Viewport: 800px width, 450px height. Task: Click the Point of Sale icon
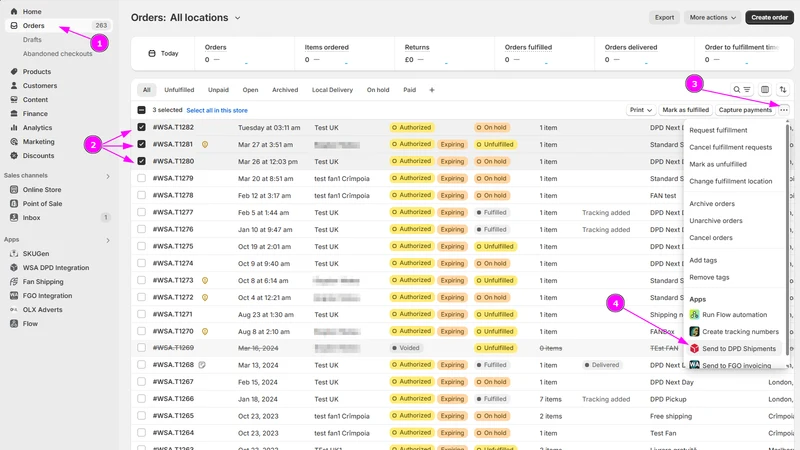14,204
